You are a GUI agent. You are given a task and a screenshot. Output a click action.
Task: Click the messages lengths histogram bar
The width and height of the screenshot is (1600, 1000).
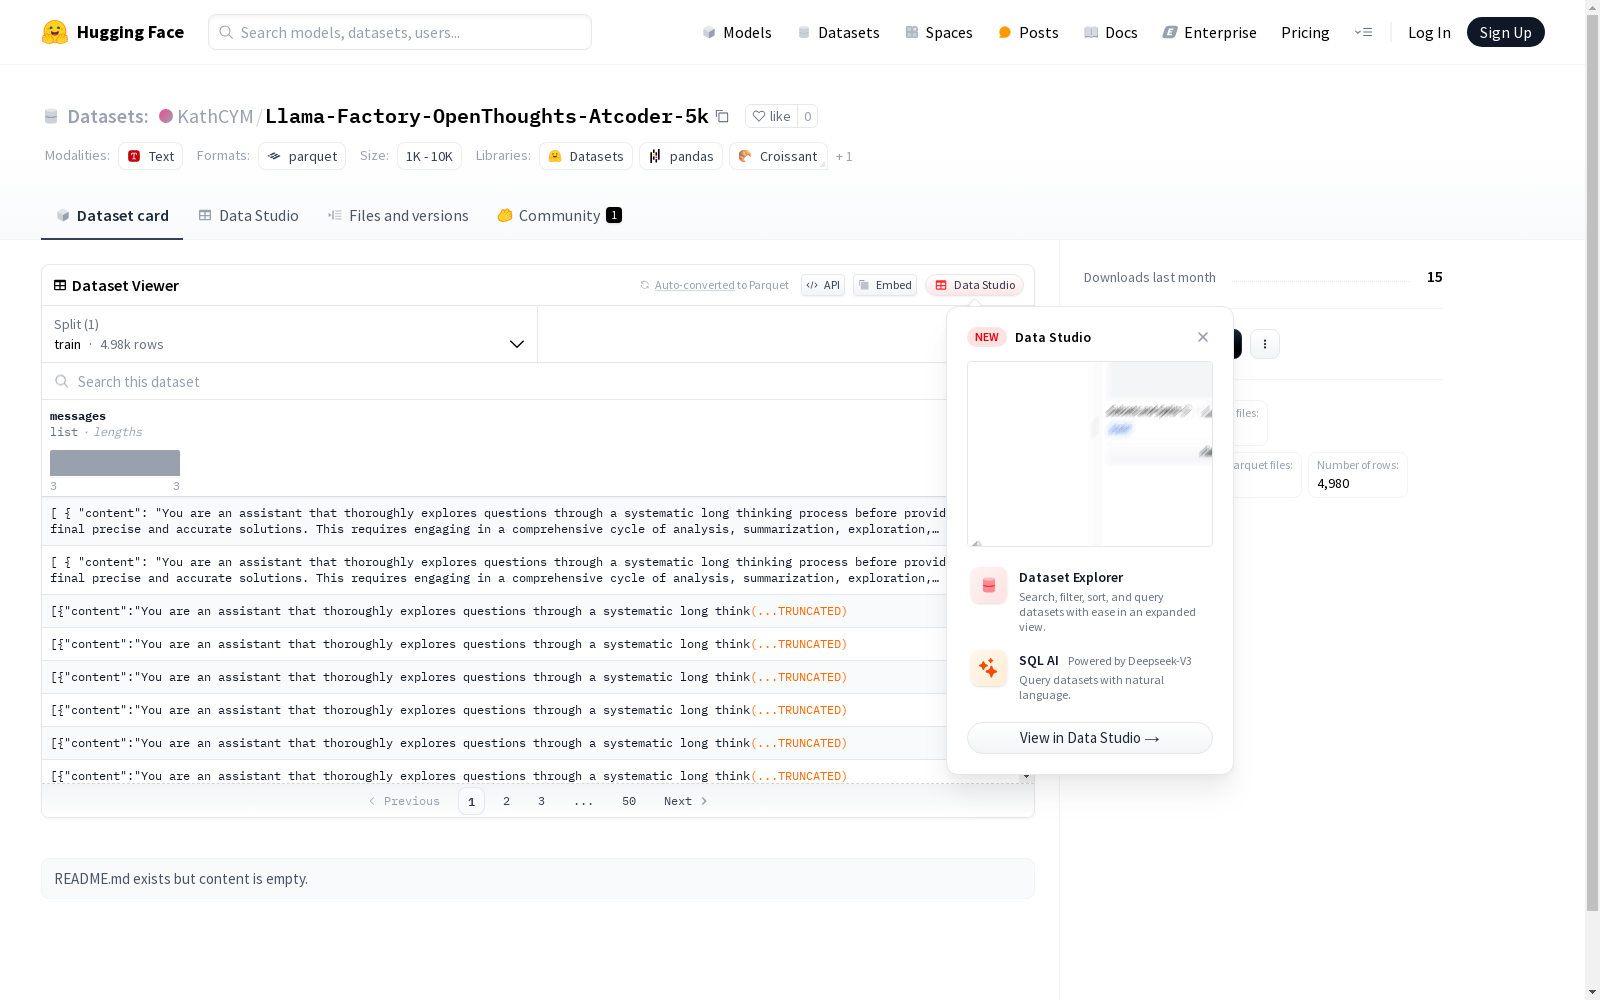[115, 463]
